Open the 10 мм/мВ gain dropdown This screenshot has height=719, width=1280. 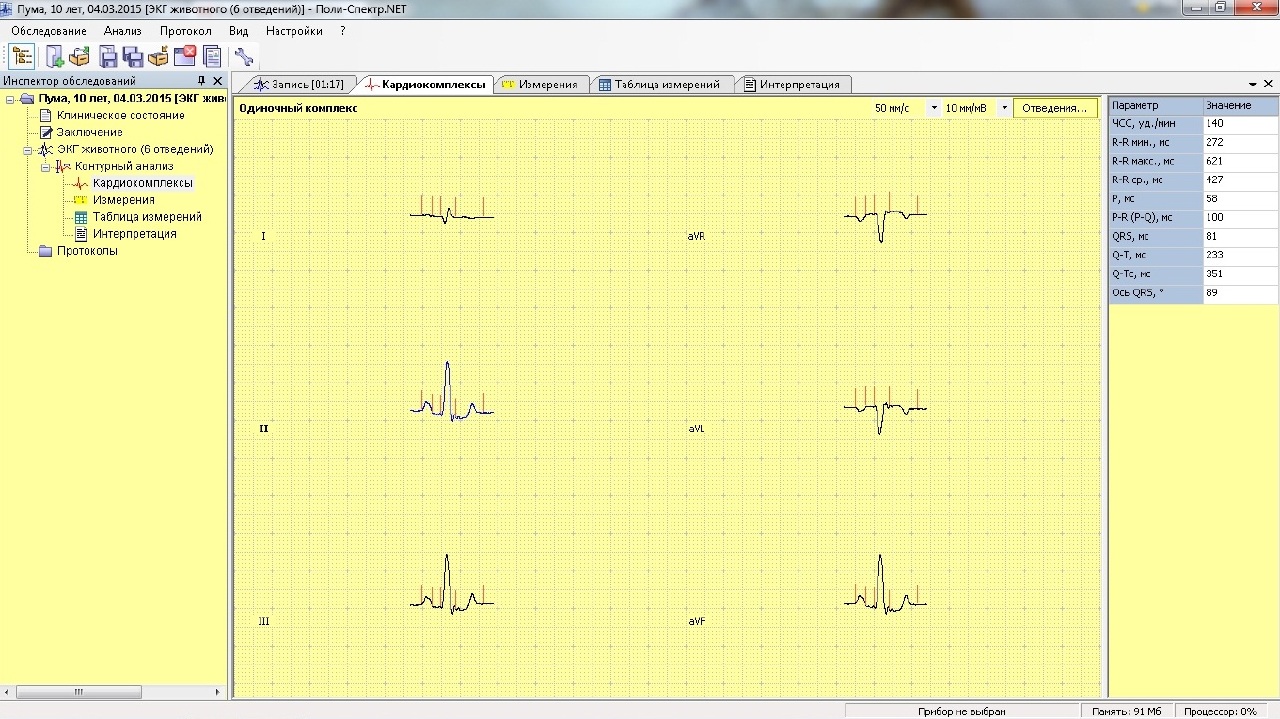pos(1004,108)
